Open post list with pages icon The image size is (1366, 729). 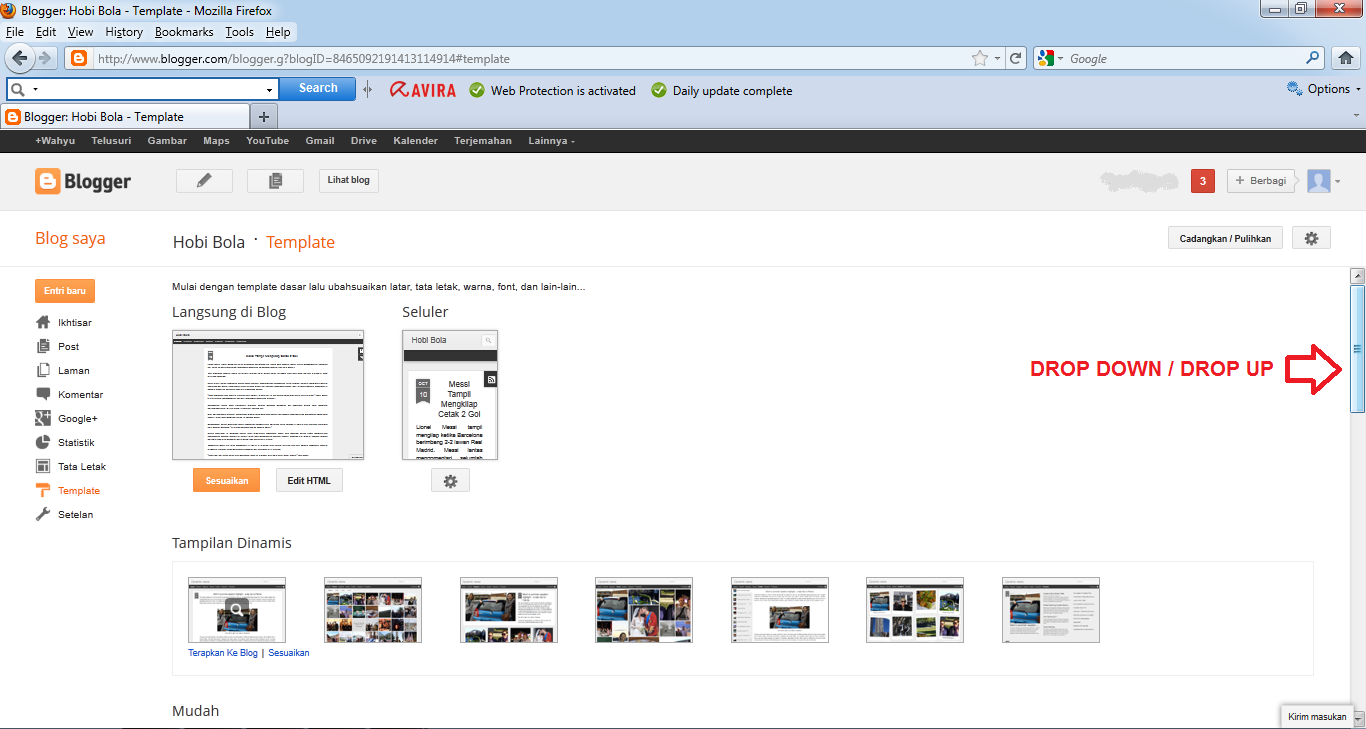pos(275,181)
